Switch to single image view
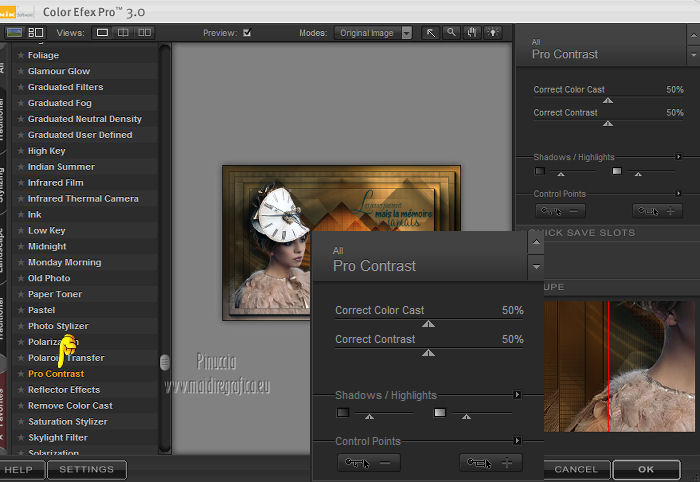This screenshot has width=700, height=482. point(102,32)
